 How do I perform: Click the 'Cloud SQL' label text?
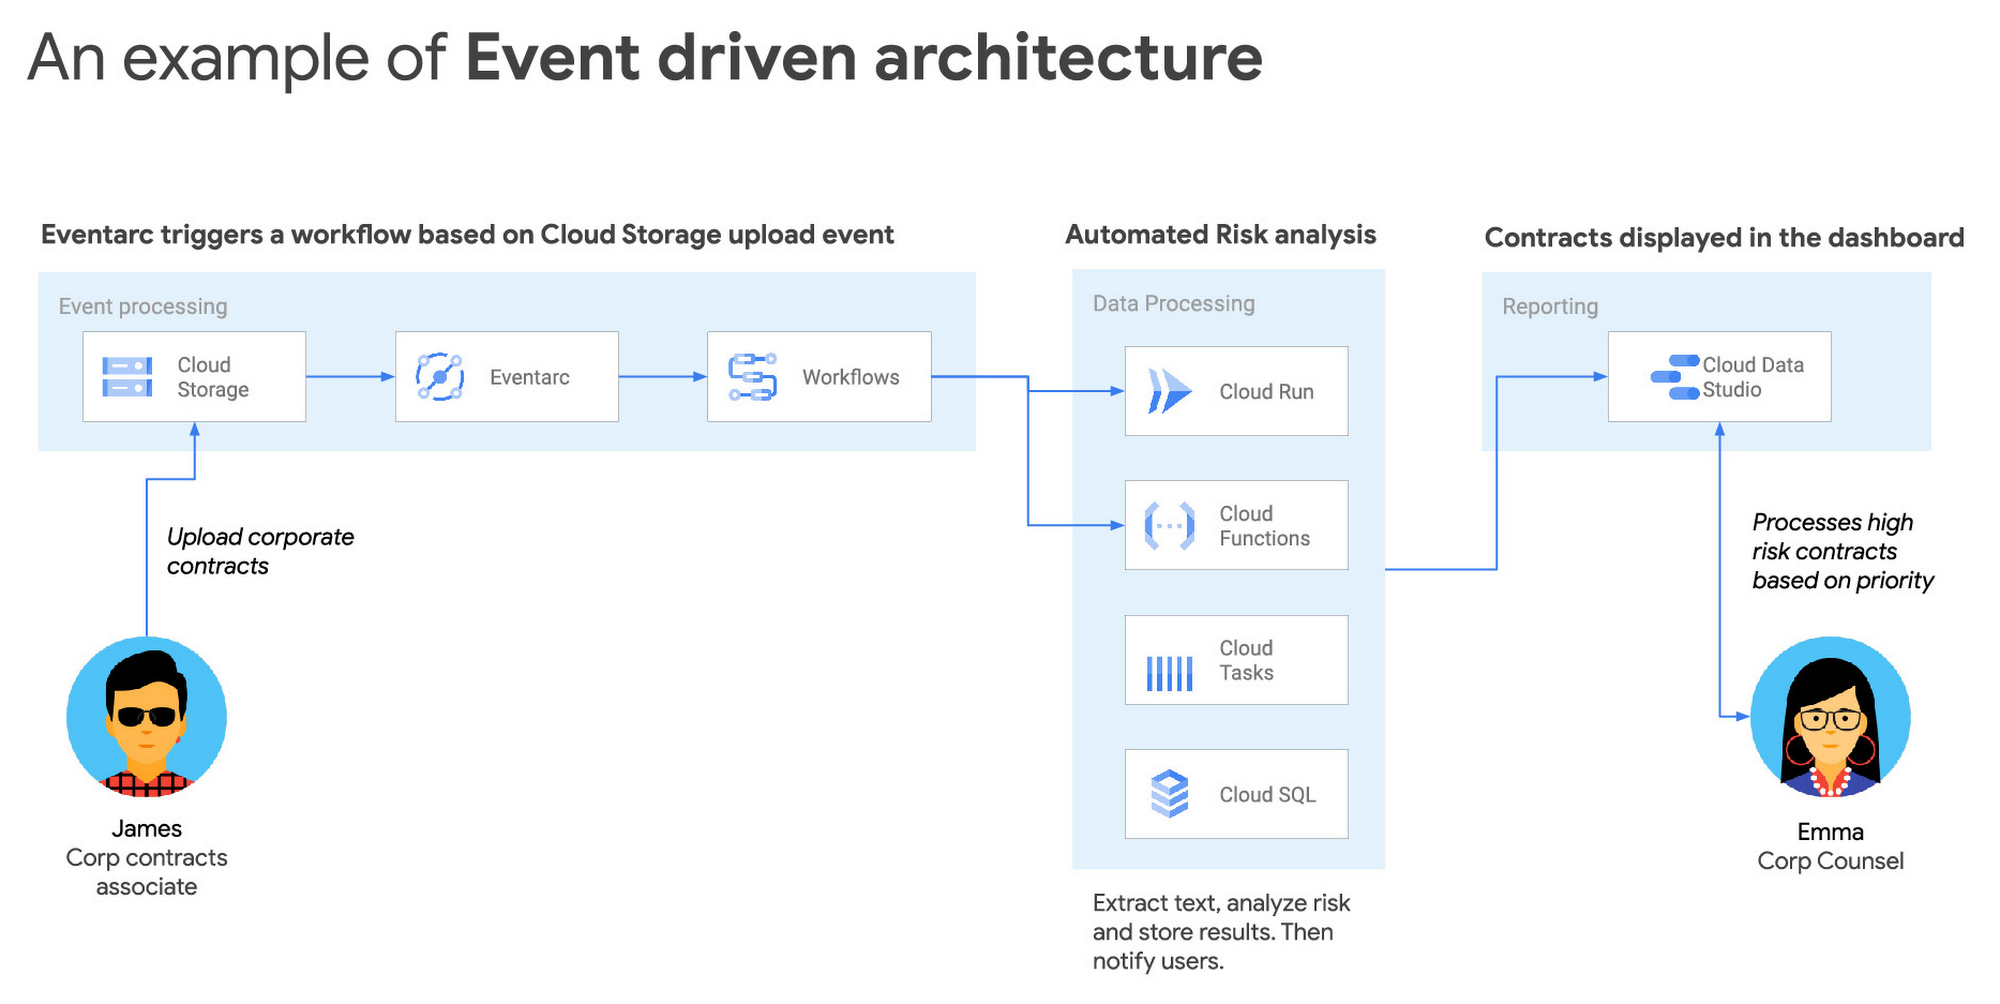tap(1267, 794)
